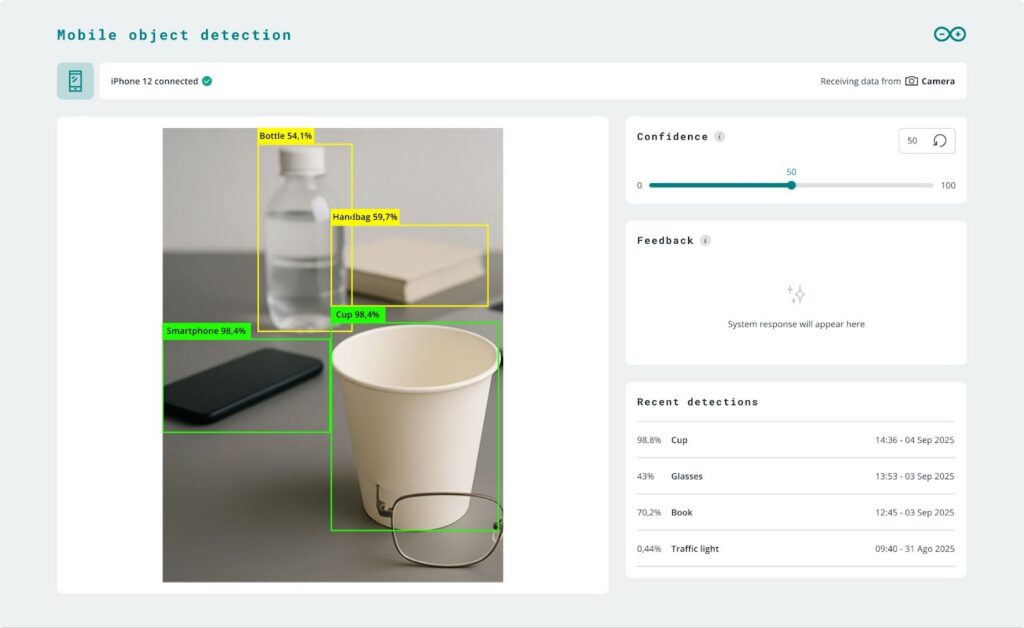Select the Book 70,2% detection row

[x=795, y=512]
